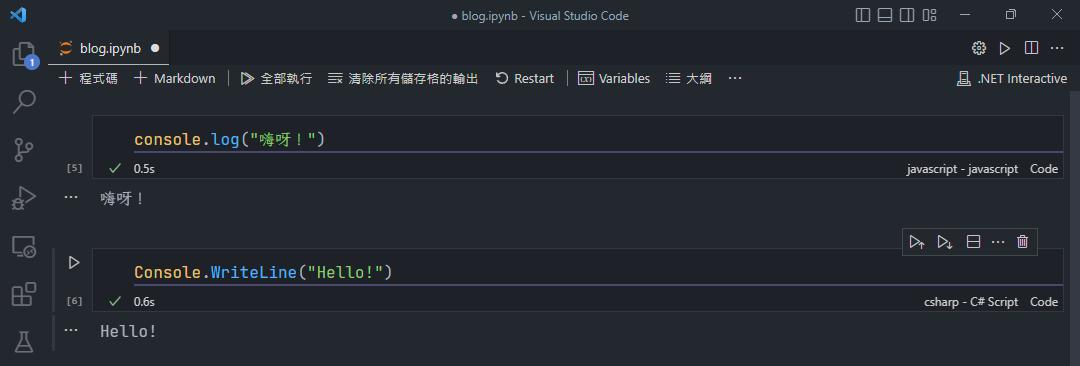Select the blog.ipynb editor tab
The image size is (1080, 366).
[110, 48]
